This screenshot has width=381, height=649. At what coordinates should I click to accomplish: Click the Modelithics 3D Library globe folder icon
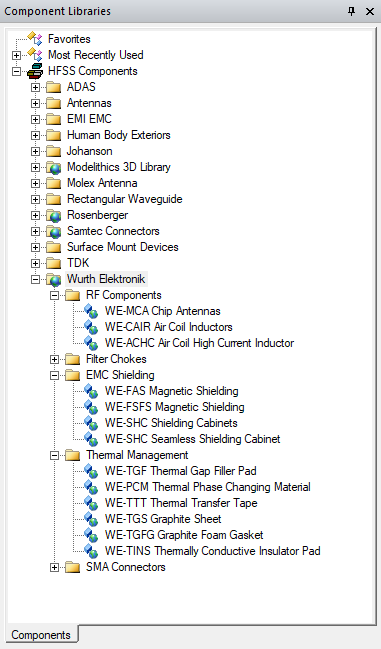[x=54, y=168]
